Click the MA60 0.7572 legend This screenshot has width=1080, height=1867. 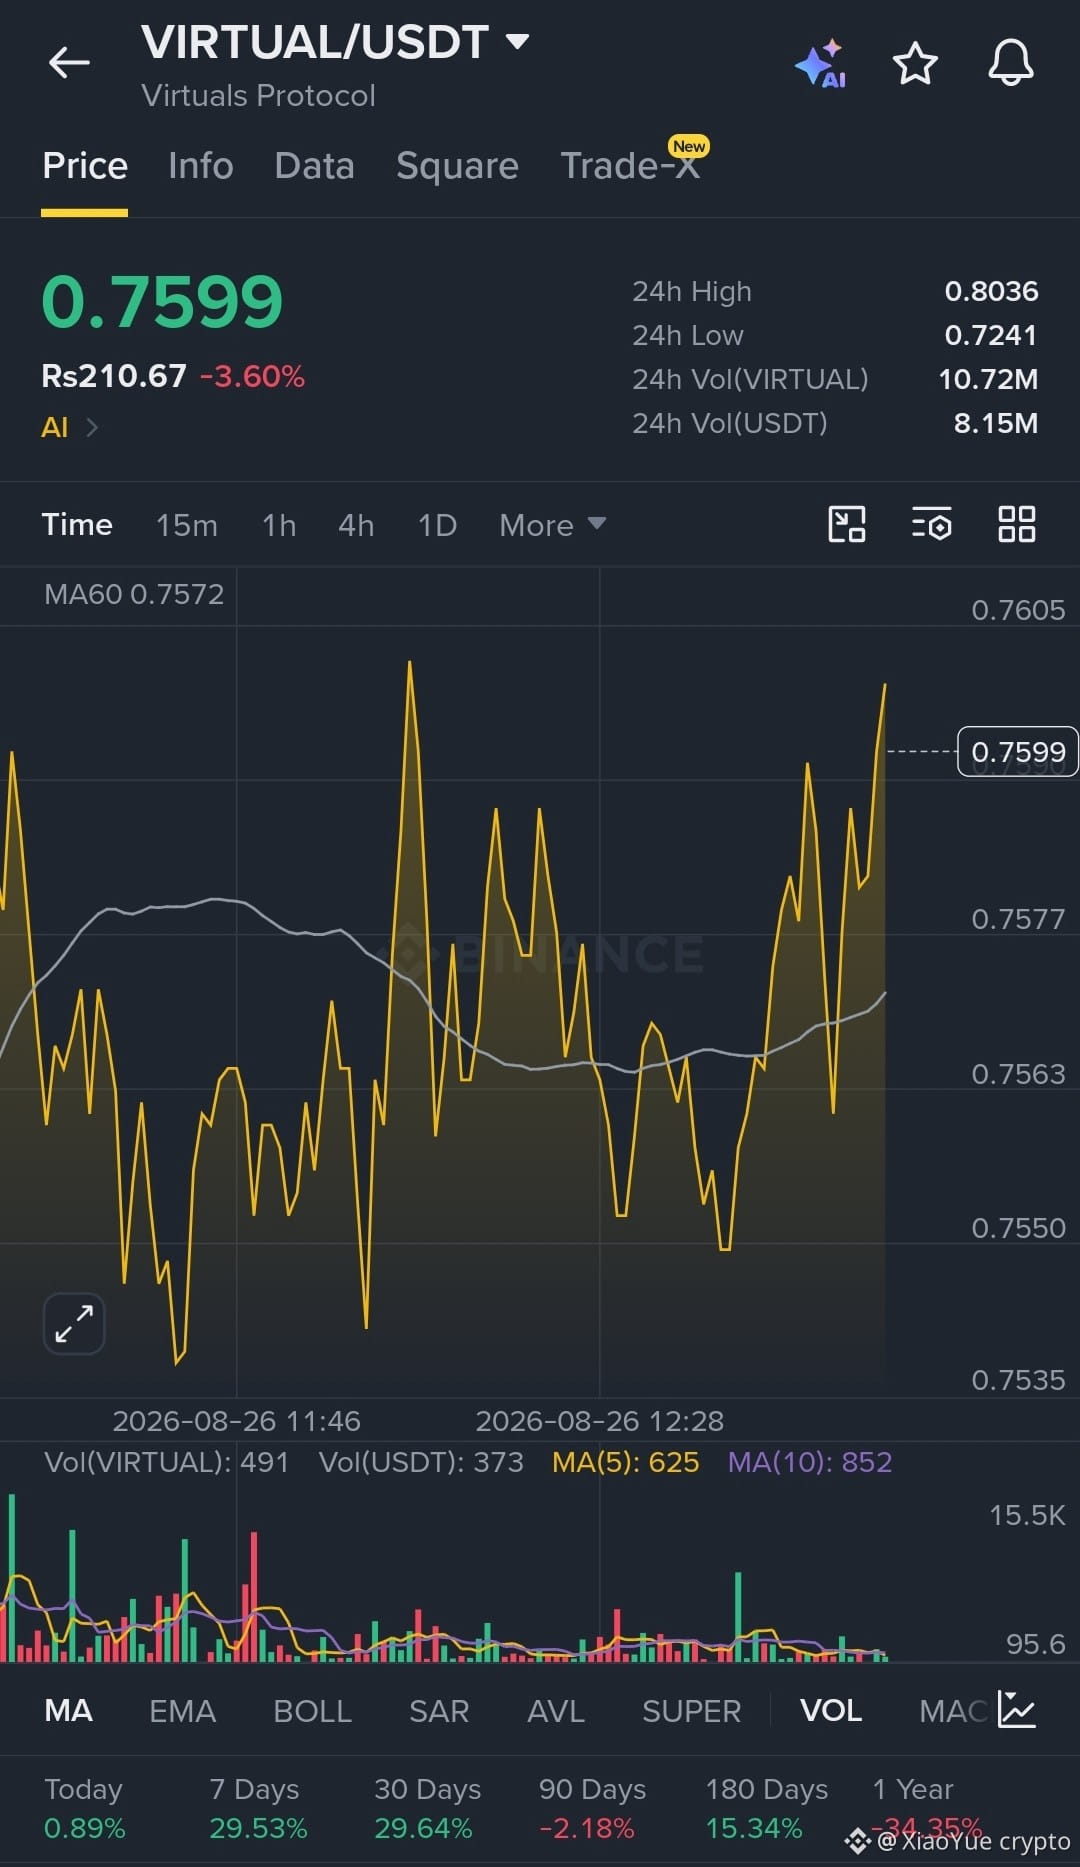pyautogui.click(x=134, y=594)
